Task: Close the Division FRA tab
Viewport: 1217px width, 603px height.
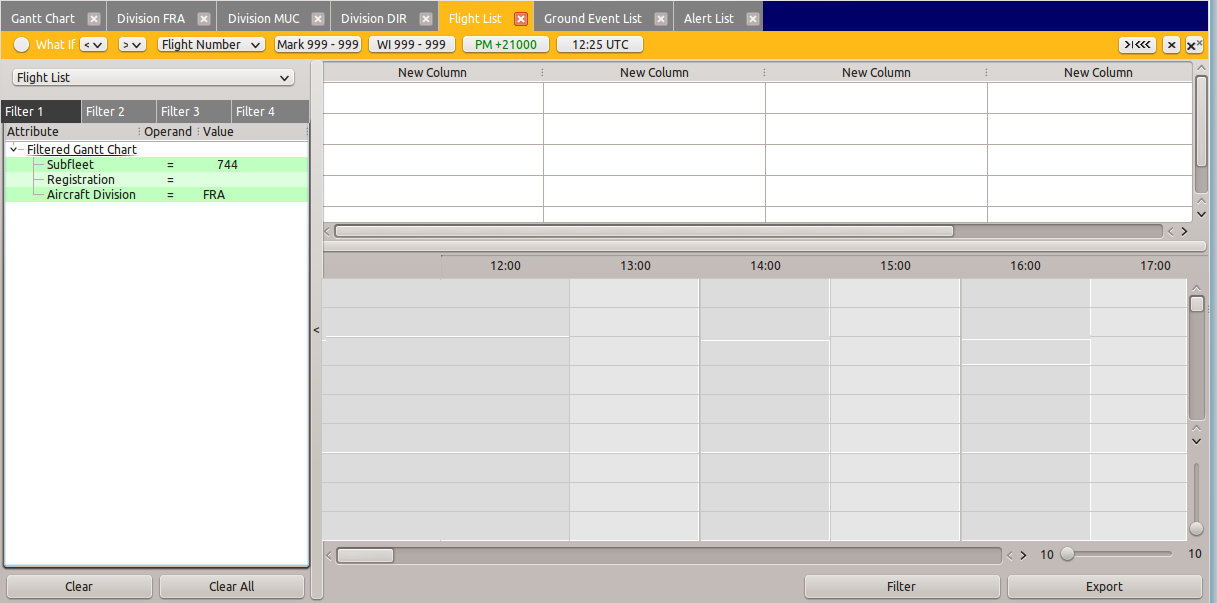Action: [x=204, y=19]
